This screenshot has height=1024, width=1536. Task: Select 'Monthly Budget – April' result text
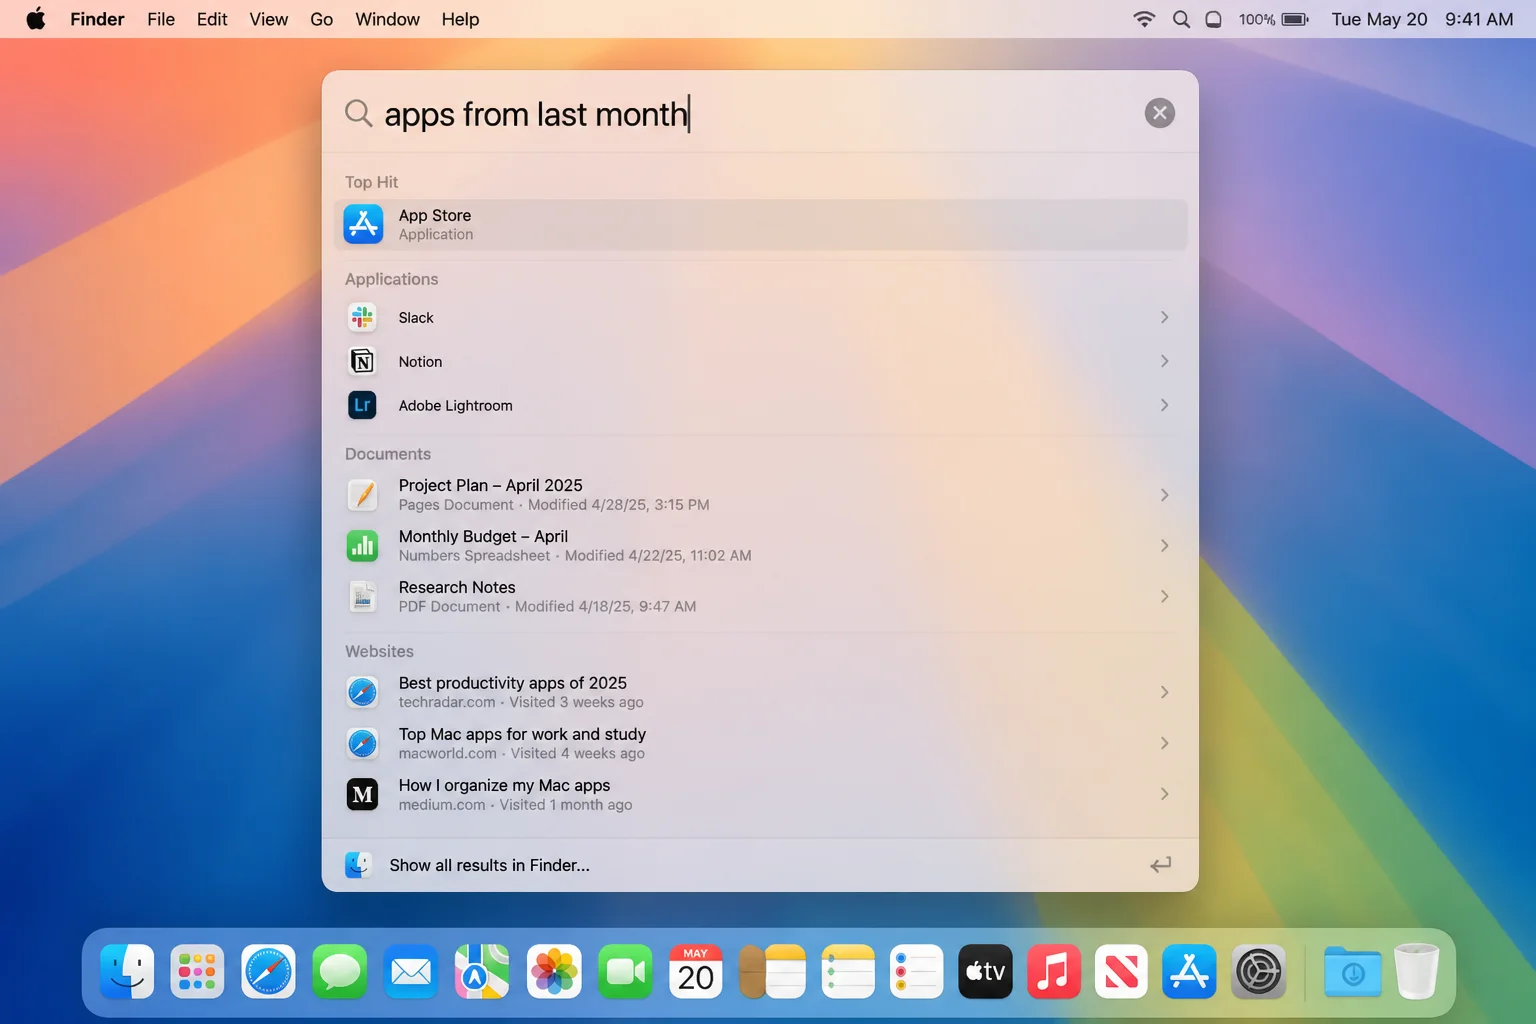pyautogui.click(x=483, y=536)
